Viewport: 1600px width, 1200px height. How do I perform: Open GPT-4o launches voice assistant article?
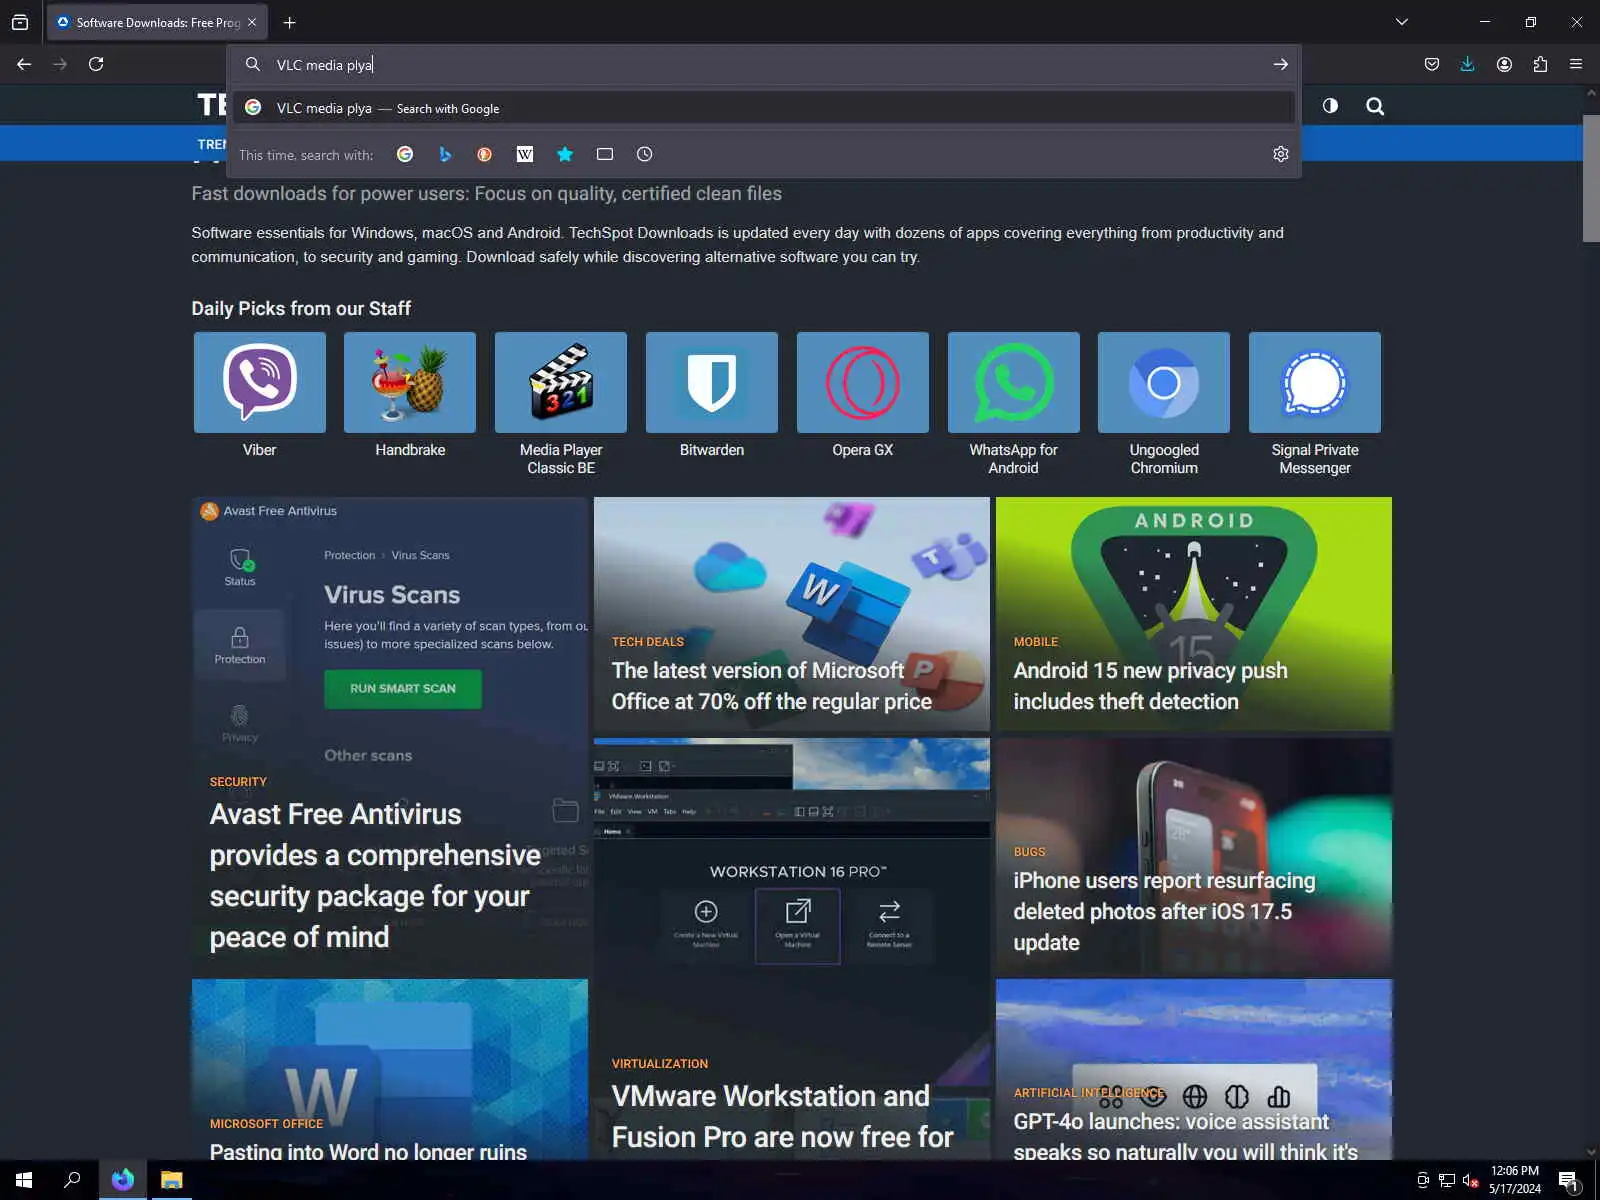1185,1136
